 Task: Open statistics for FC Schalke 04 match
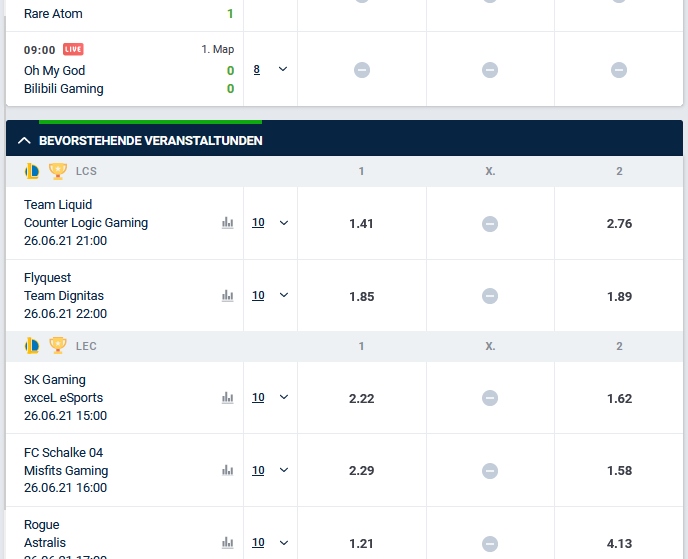coord(227,470)
